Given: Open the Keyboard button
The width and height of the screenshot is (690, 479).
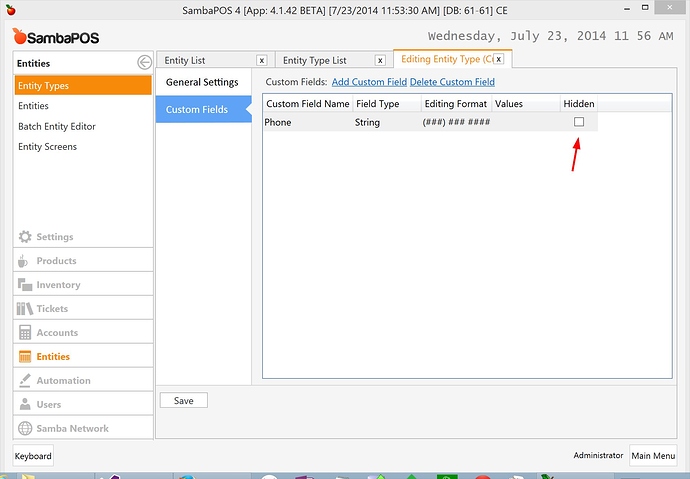Looking at the screenshot, I should tap(33, 456).
